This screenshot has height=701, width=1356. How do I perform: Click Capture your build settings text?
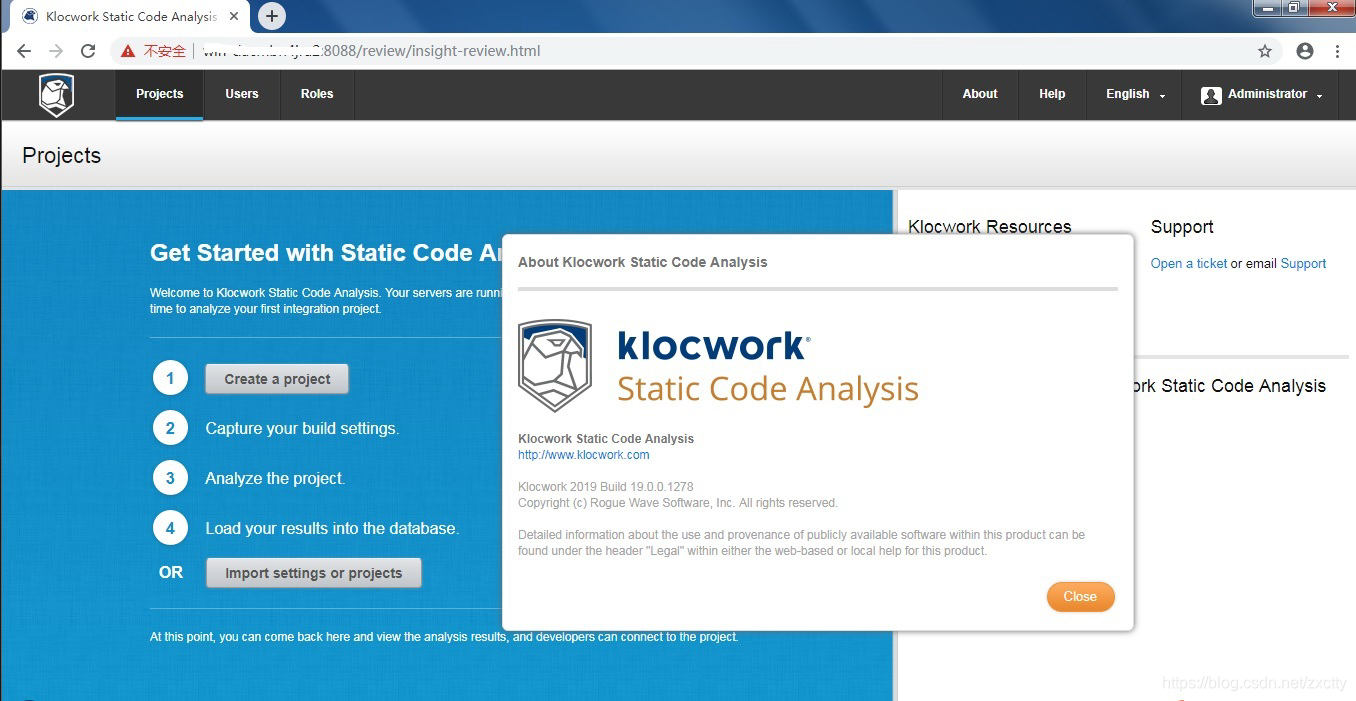point(302,428)
